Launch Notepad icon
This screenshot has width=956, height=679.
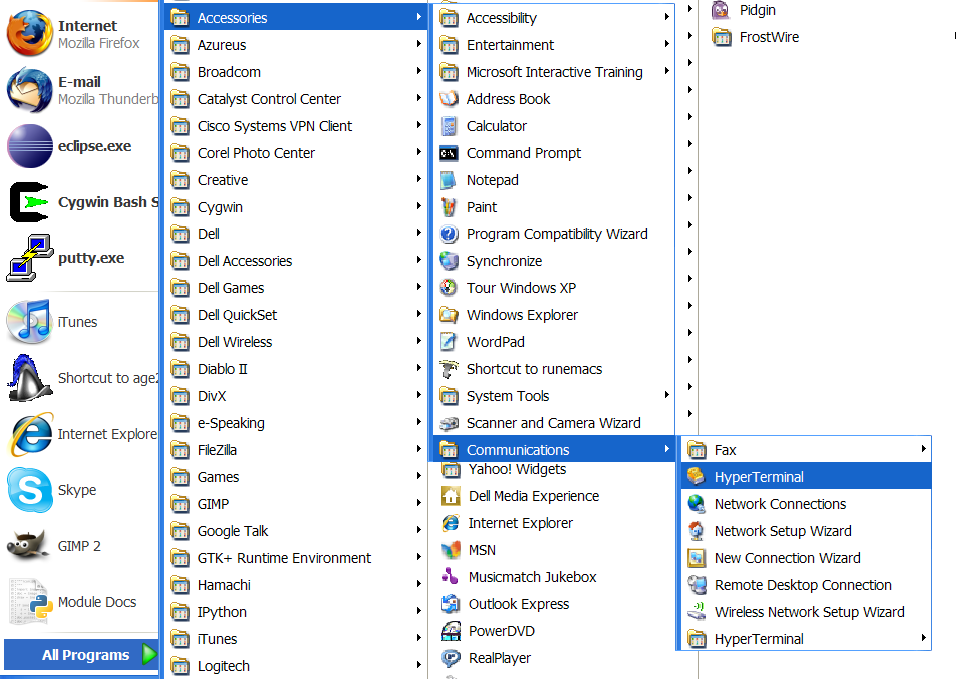point(449,180)
